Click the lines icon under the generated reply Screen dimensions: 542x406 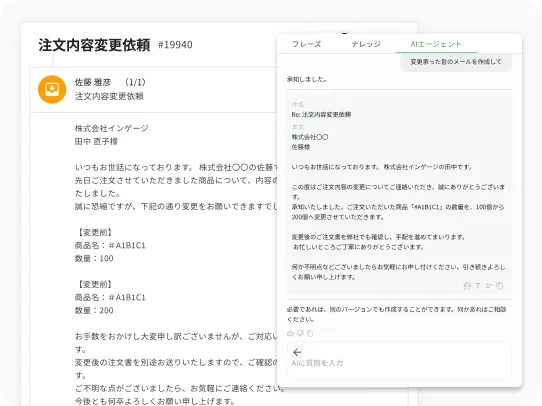[488, 286]
